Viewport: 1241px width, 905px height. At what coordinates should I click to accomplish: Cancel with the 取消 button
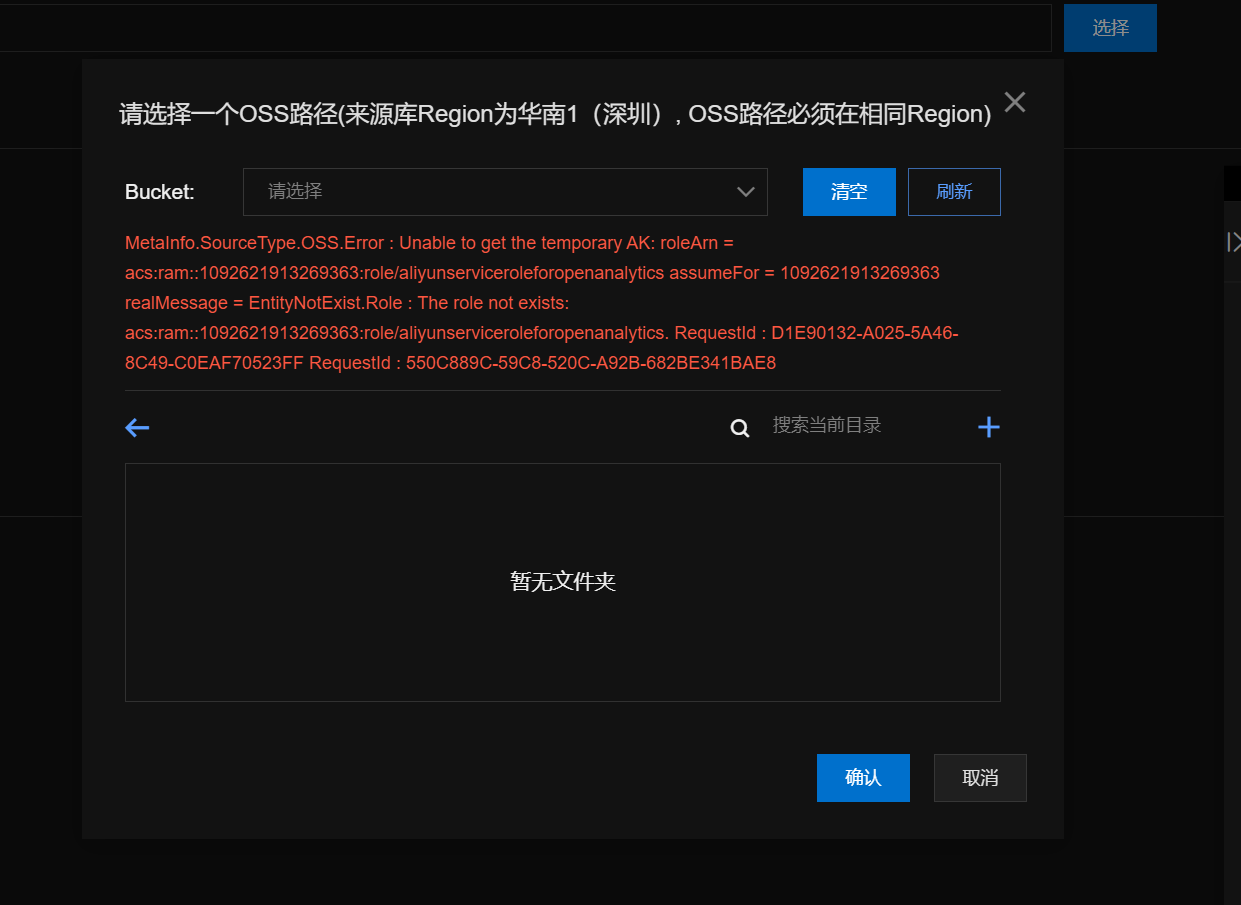point(980,778)
